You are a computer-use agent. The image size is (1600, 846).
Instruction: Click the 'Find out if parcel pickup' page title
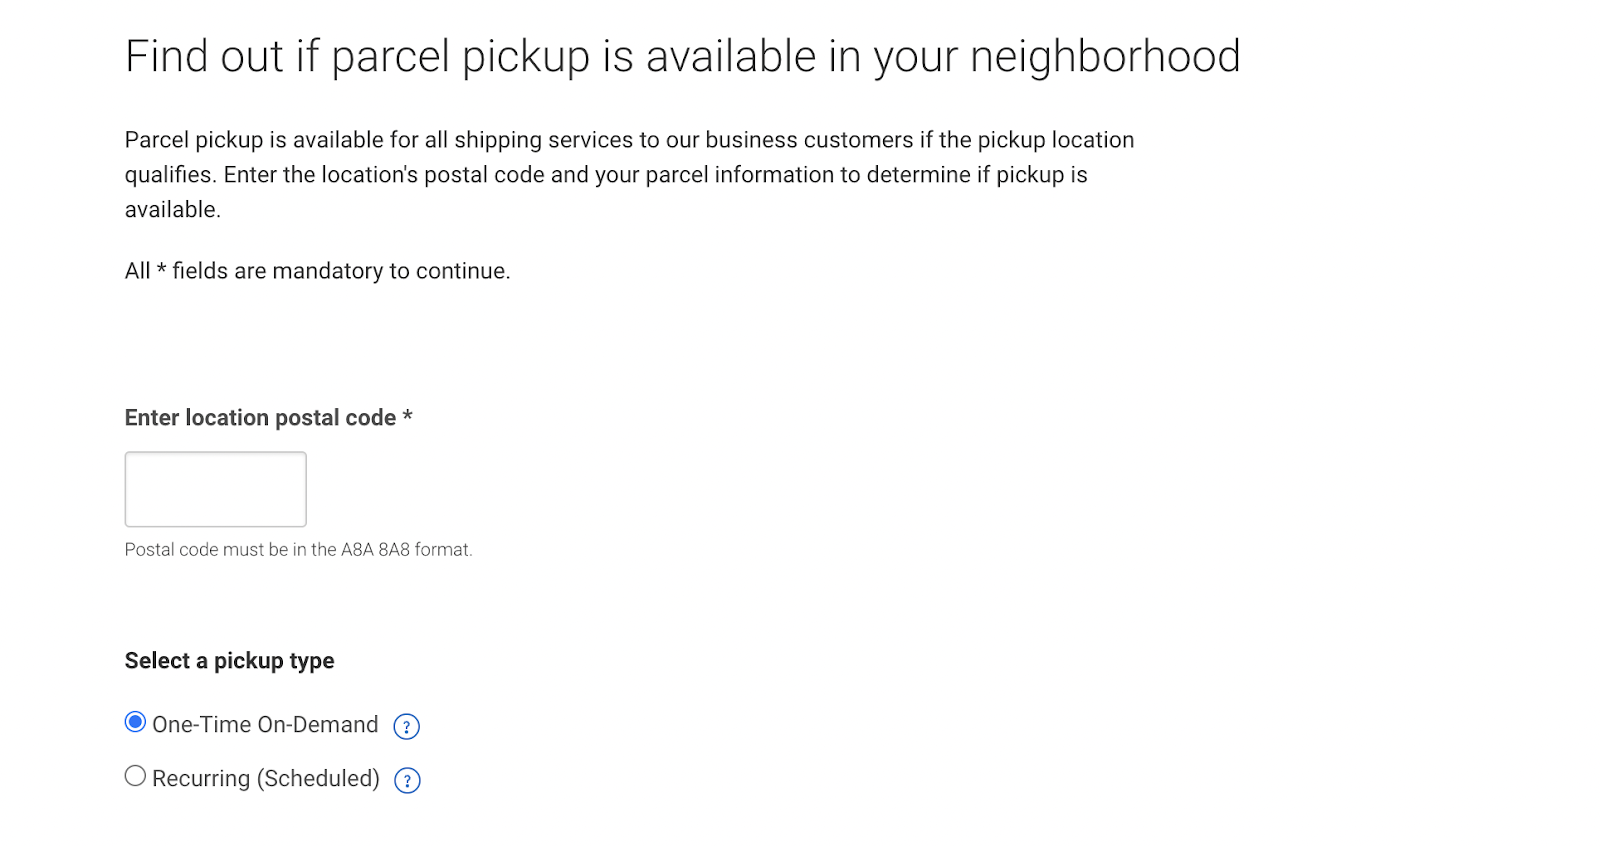682,57
